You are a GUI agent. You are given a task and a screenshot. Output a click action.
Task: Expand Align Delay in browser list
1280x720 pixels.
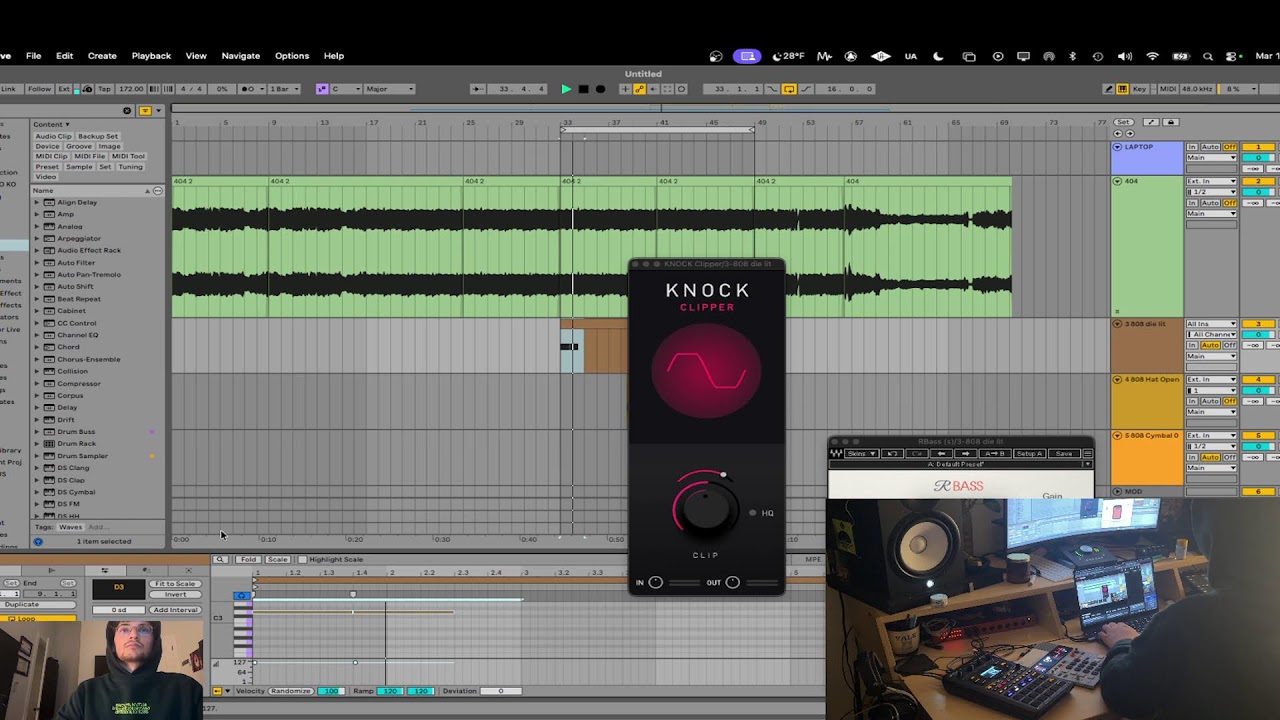point(37,202)
